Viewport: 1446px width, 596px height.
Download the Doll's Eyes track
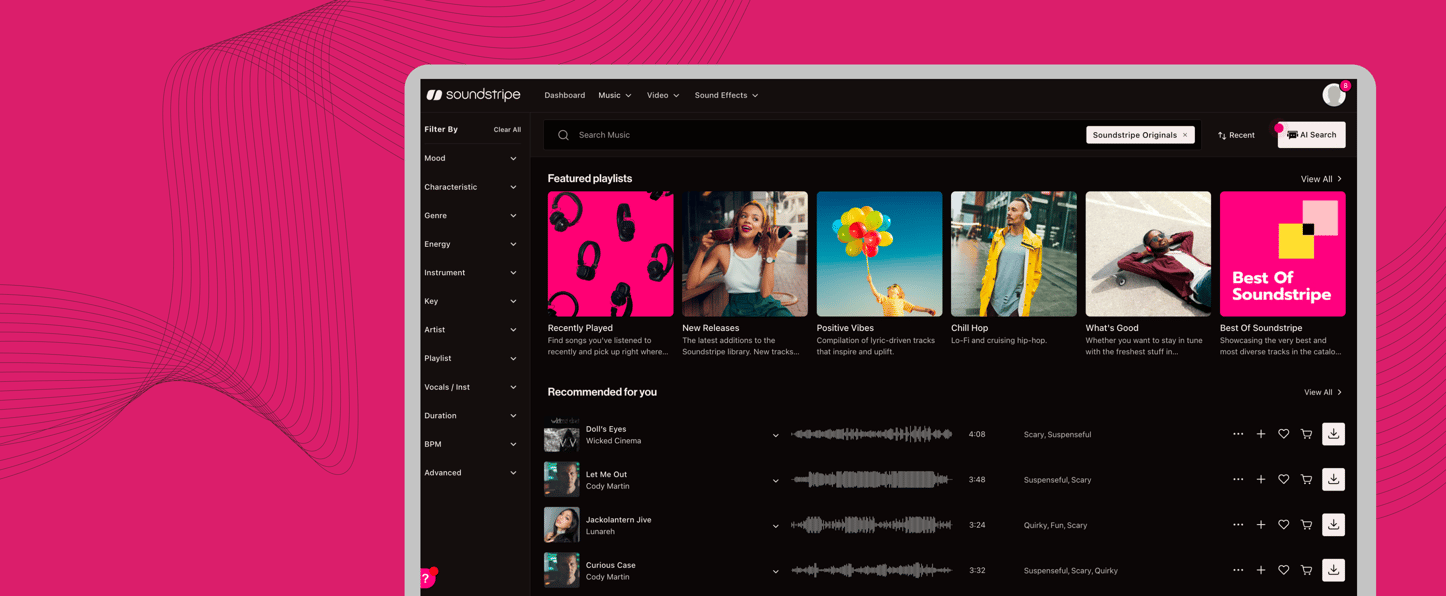[1333, 434]
